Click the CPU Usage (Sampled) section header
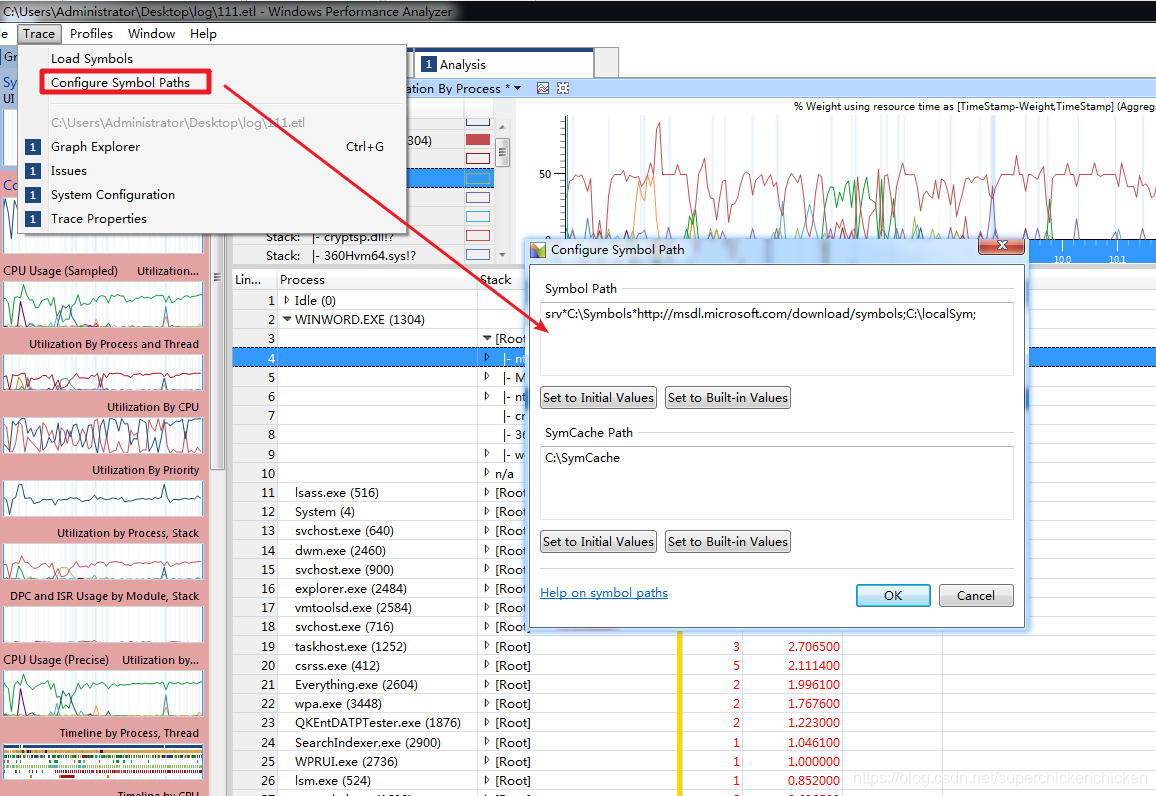 60,270
